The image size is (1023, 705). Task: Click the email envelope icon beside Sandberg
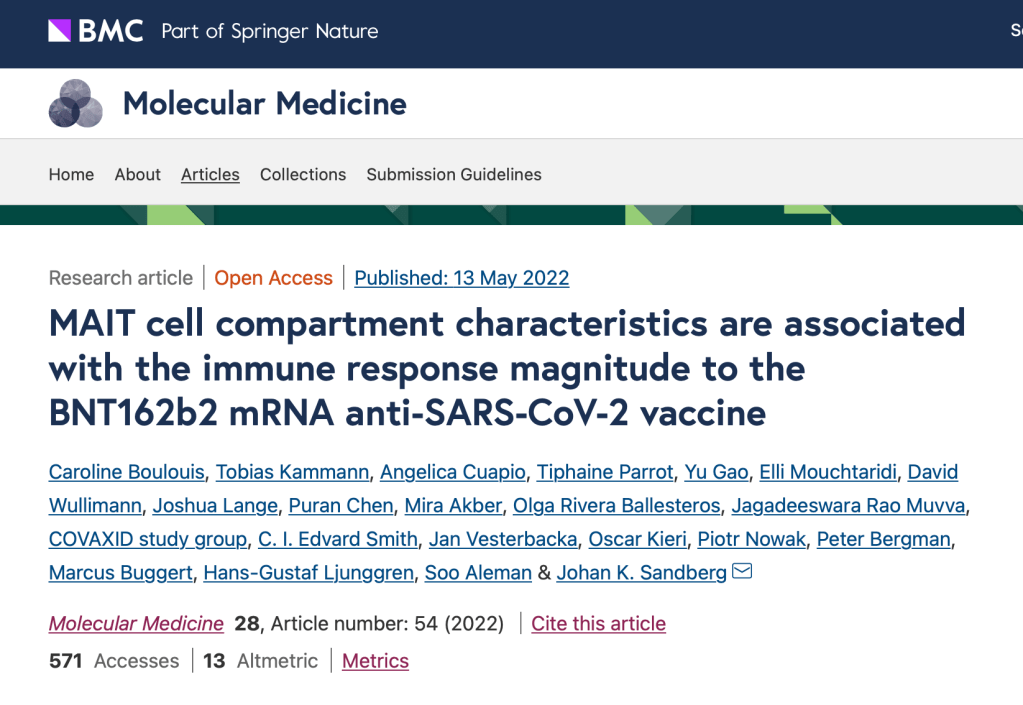pyautogui.click(x=742, y=572)
